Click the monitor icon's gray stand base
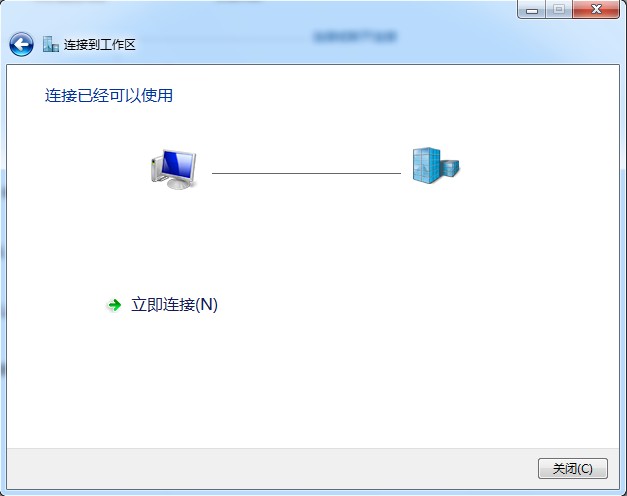The height and width of the screenshot is (496, 627). click(x=179, y=184)
